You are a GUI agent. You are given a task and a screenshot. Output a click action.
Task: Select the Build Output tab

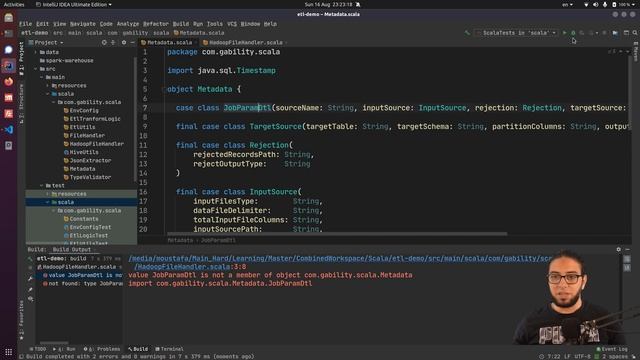click(72, 249)
